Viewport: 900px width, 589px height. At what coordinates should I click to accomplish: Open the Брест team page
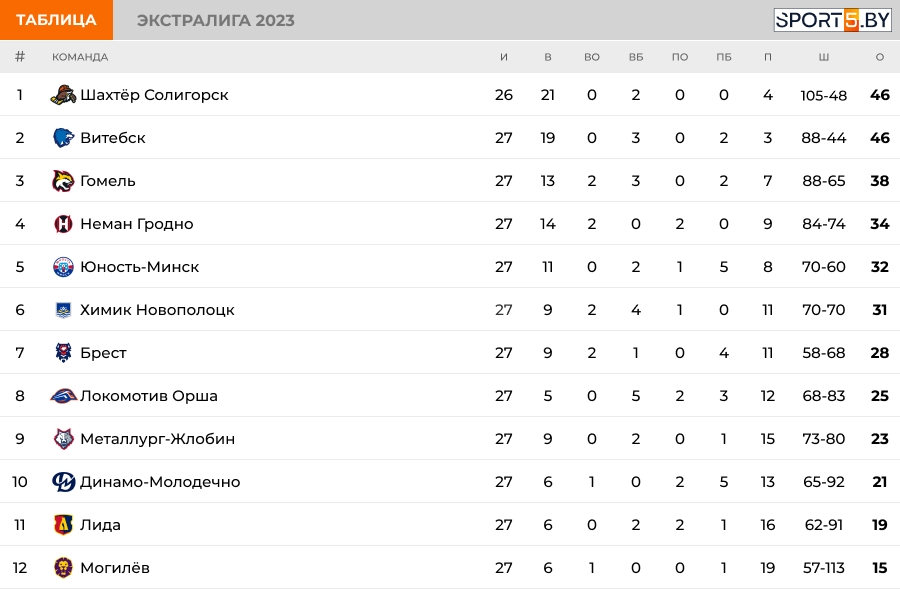point(103,353)
